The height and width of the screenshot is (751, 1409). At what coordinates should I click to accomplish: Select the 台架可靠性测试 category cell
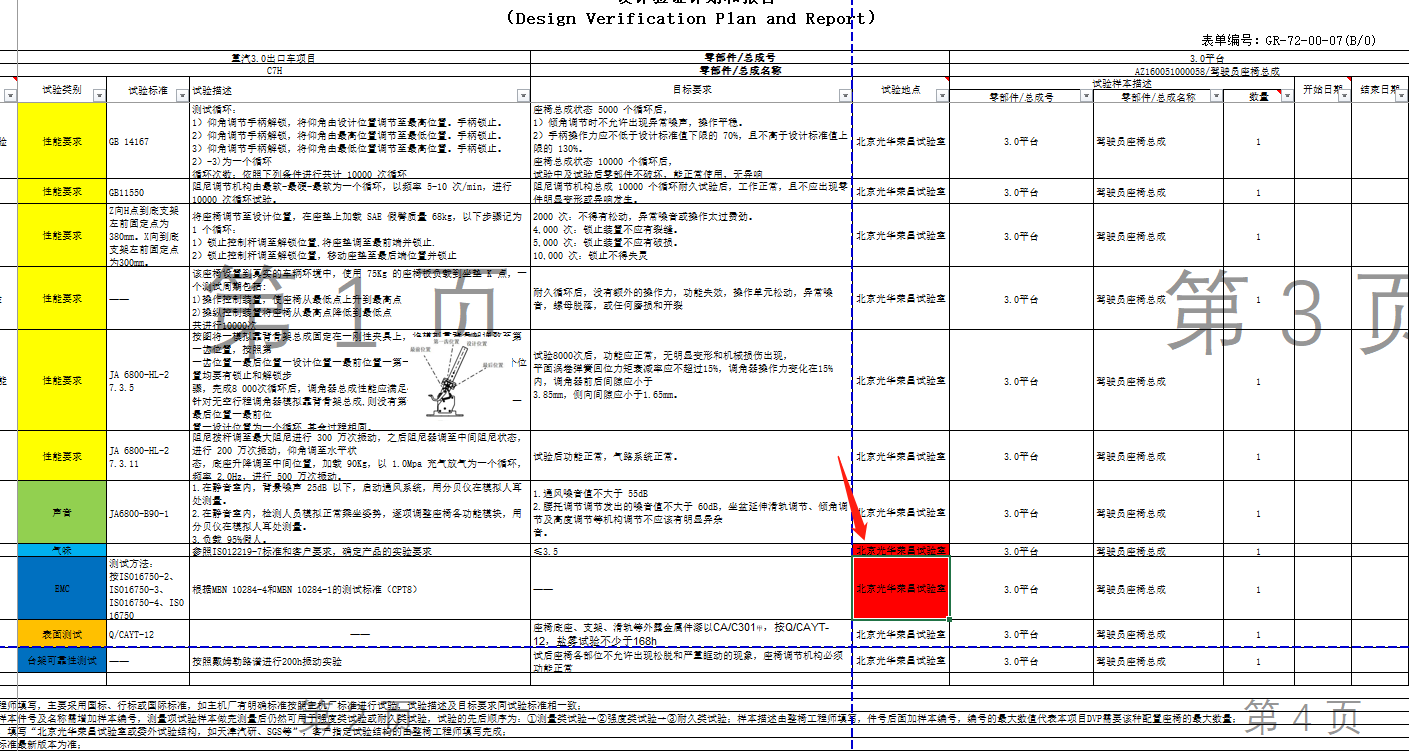(x=62, y=660)
